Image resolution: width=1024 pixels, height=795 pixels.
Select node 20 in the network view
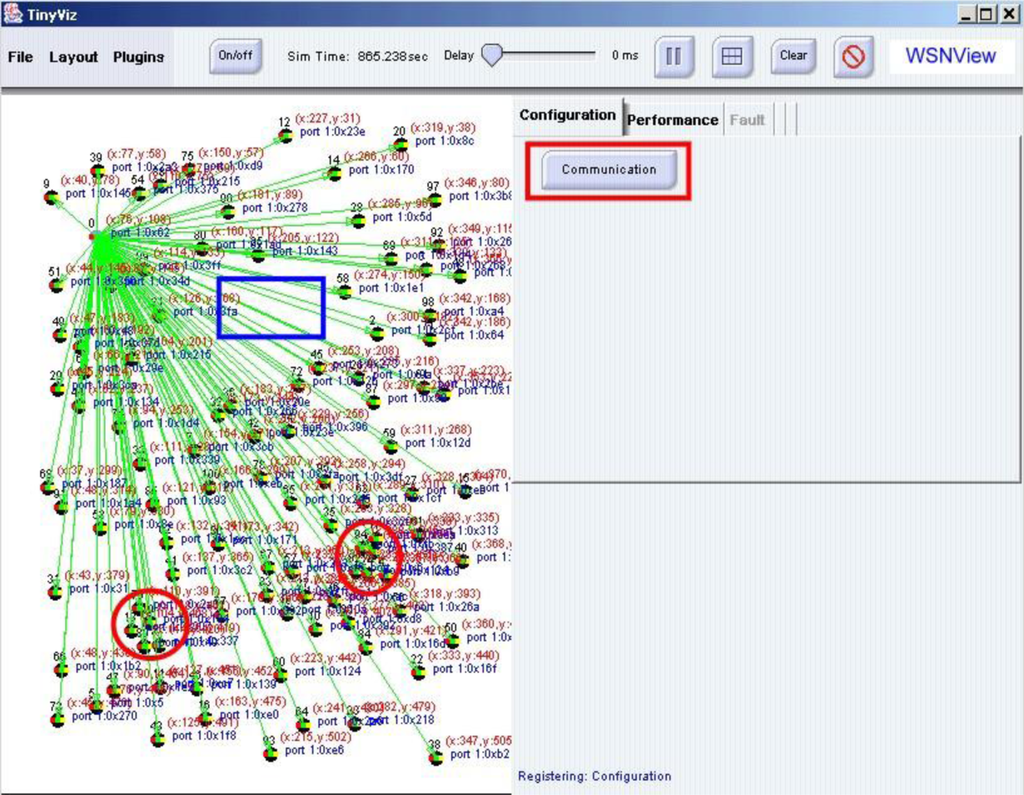point(400,145)
